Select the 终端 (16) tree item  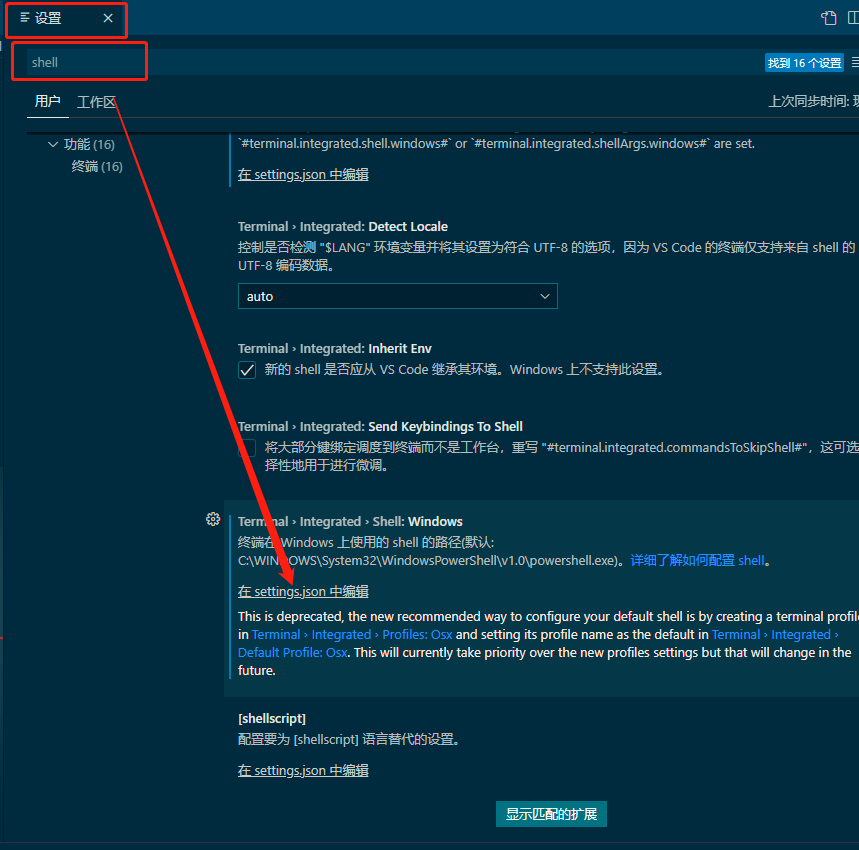[x=96, y=166]
